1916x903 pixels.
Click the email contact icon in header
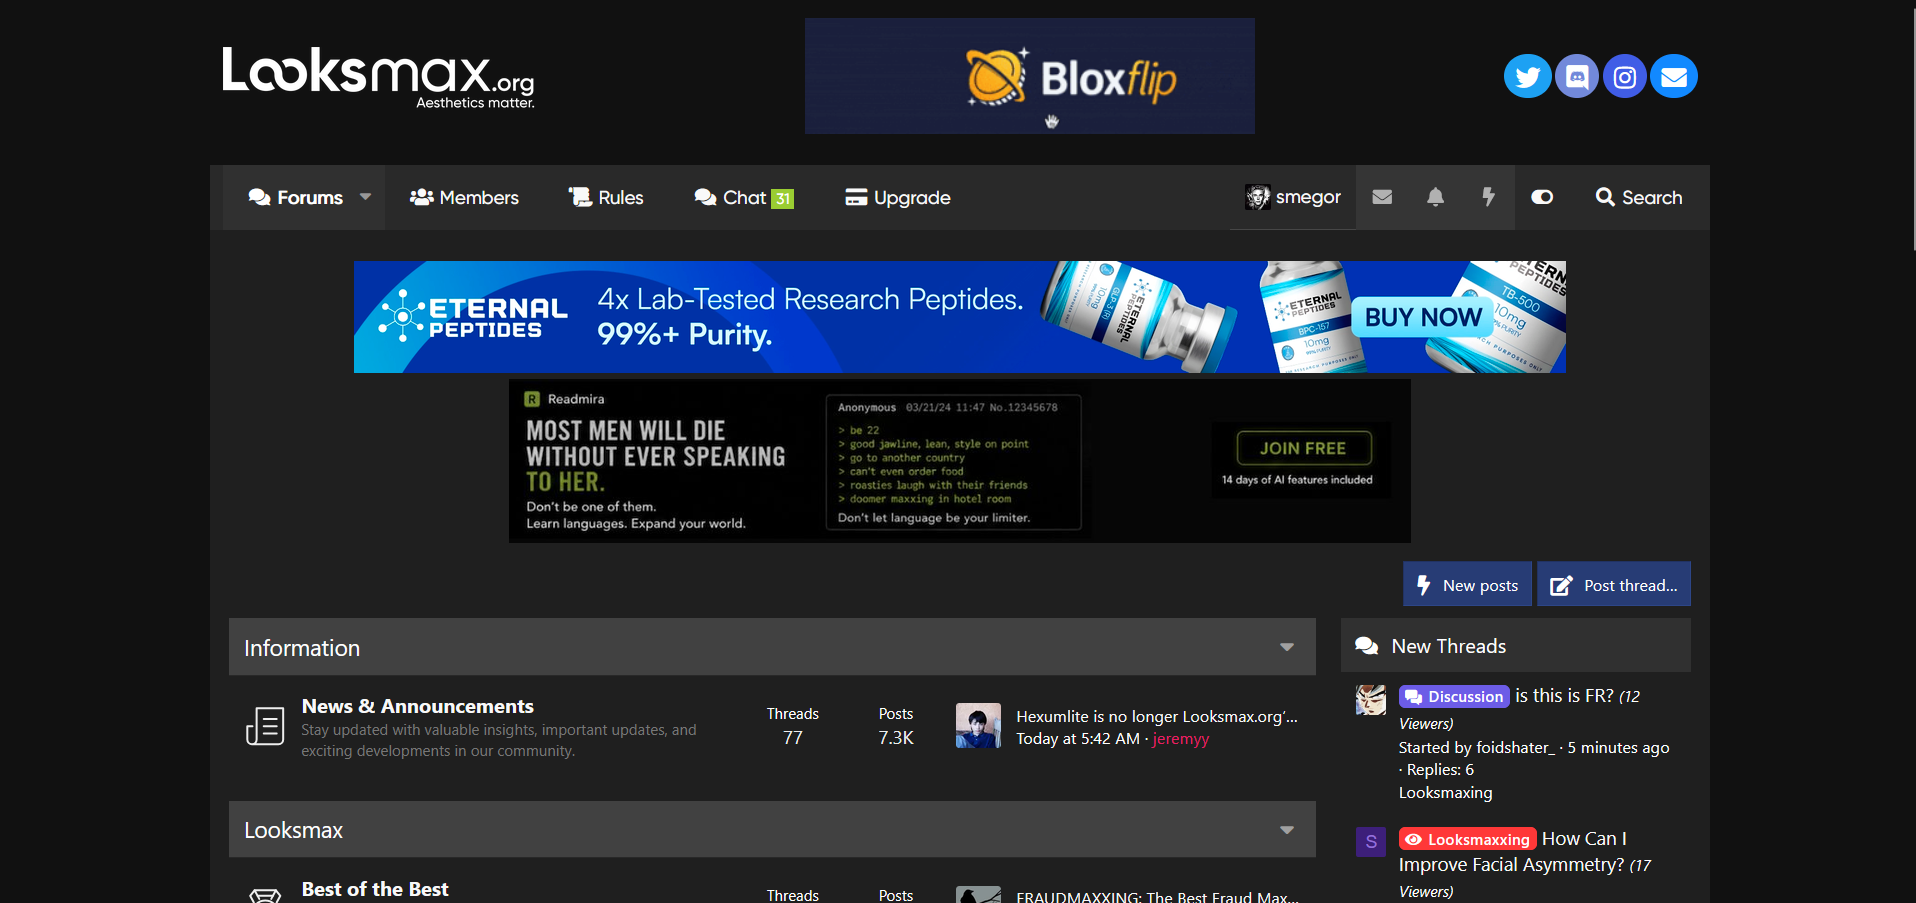click(1674, 76)
